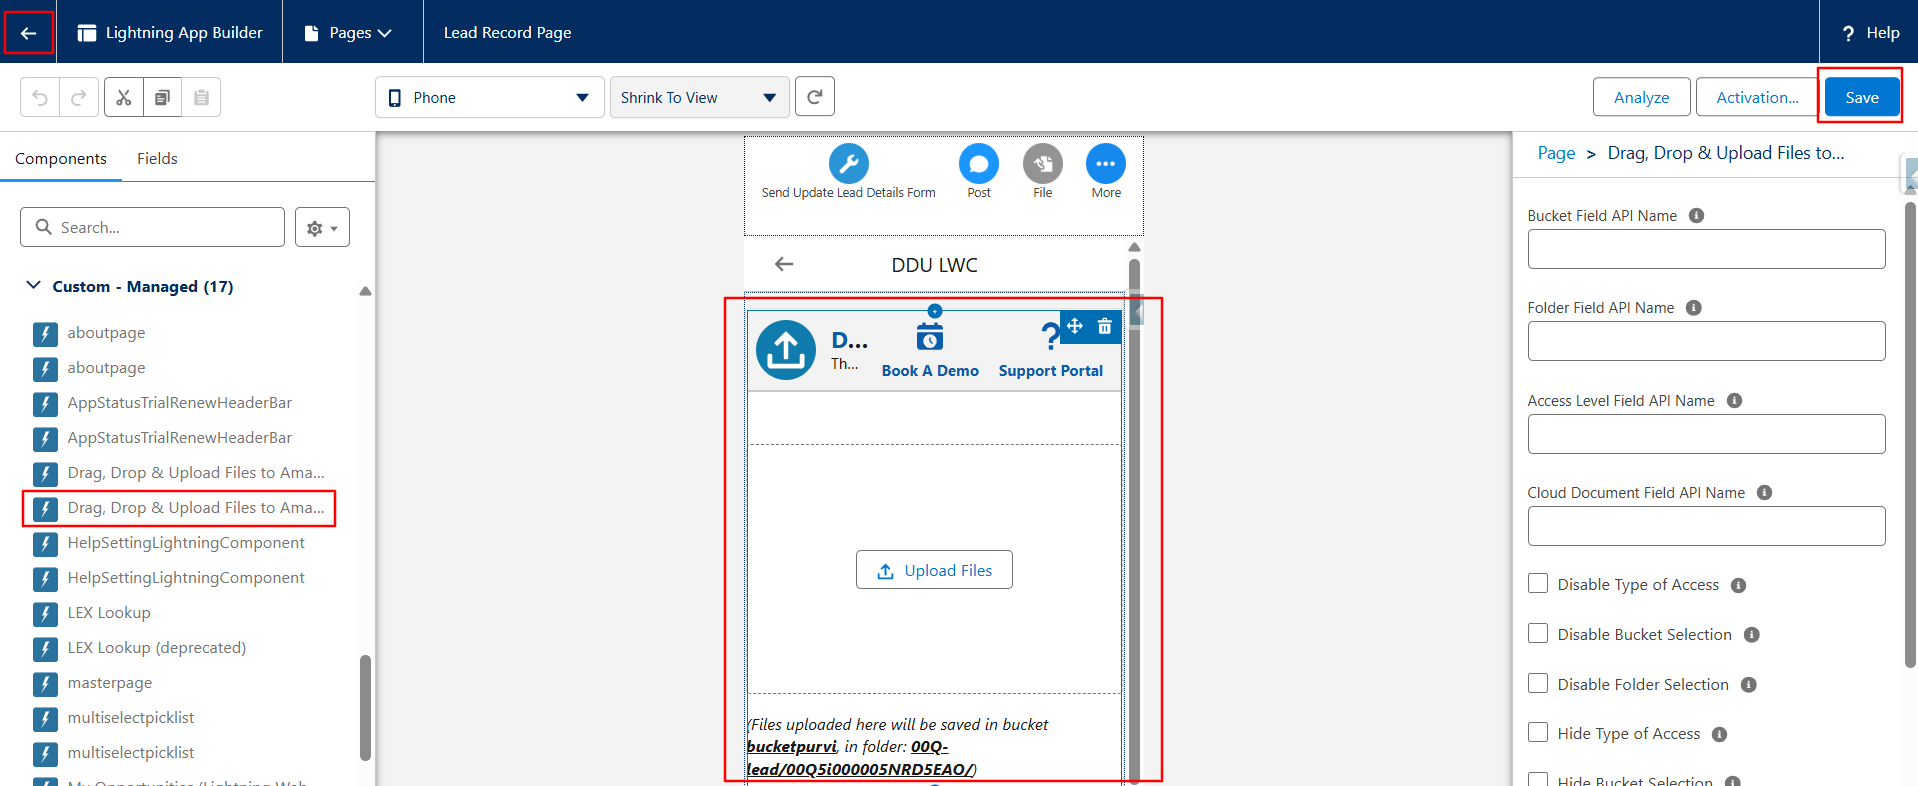Check Disable Bucket Selection
The width and height of the screenshot is (1918, 786).
[1538, 633]
